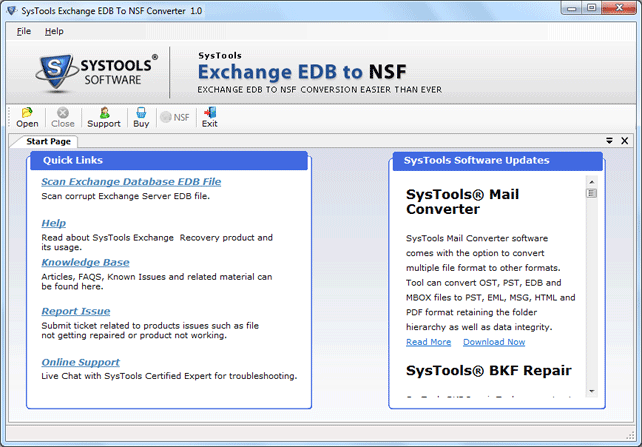
Task: Start Online Support live chat link
Action: [x=81, y=361]
